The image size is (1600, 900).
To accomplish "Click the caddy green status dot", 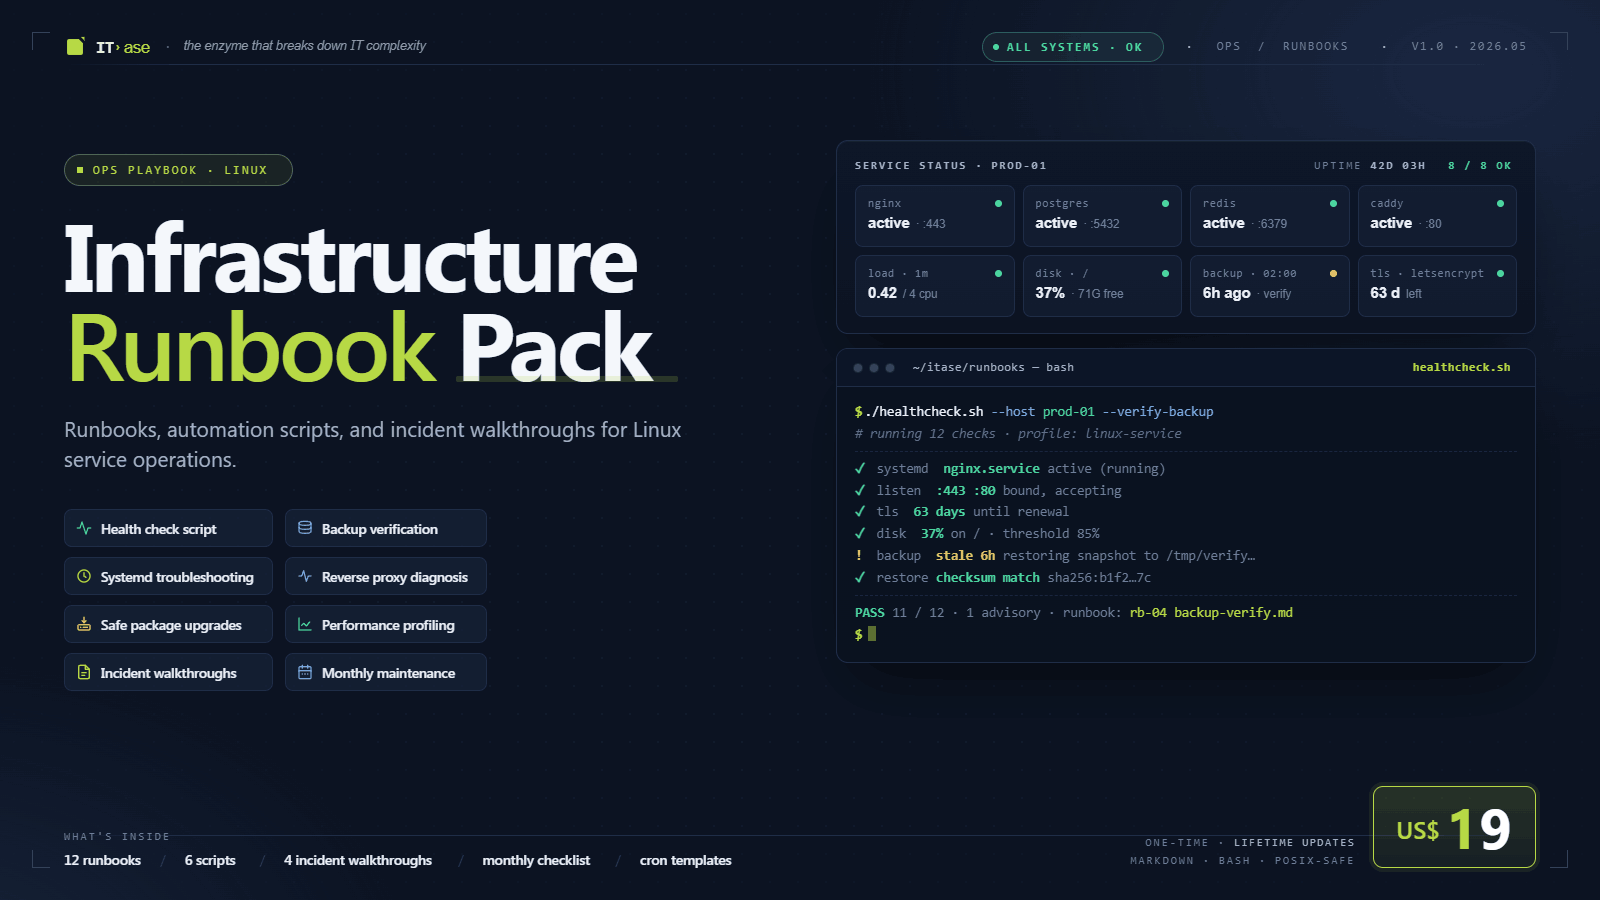I will pyautogui.click(x=1500, y=203).
